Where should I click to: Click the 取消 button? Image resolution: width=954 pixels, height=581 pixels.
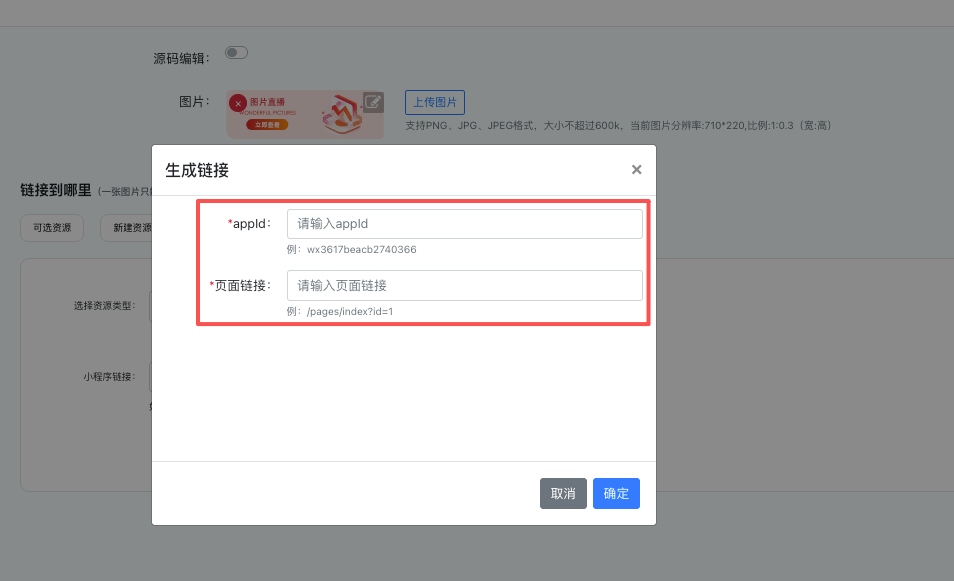tap(563, 494)
